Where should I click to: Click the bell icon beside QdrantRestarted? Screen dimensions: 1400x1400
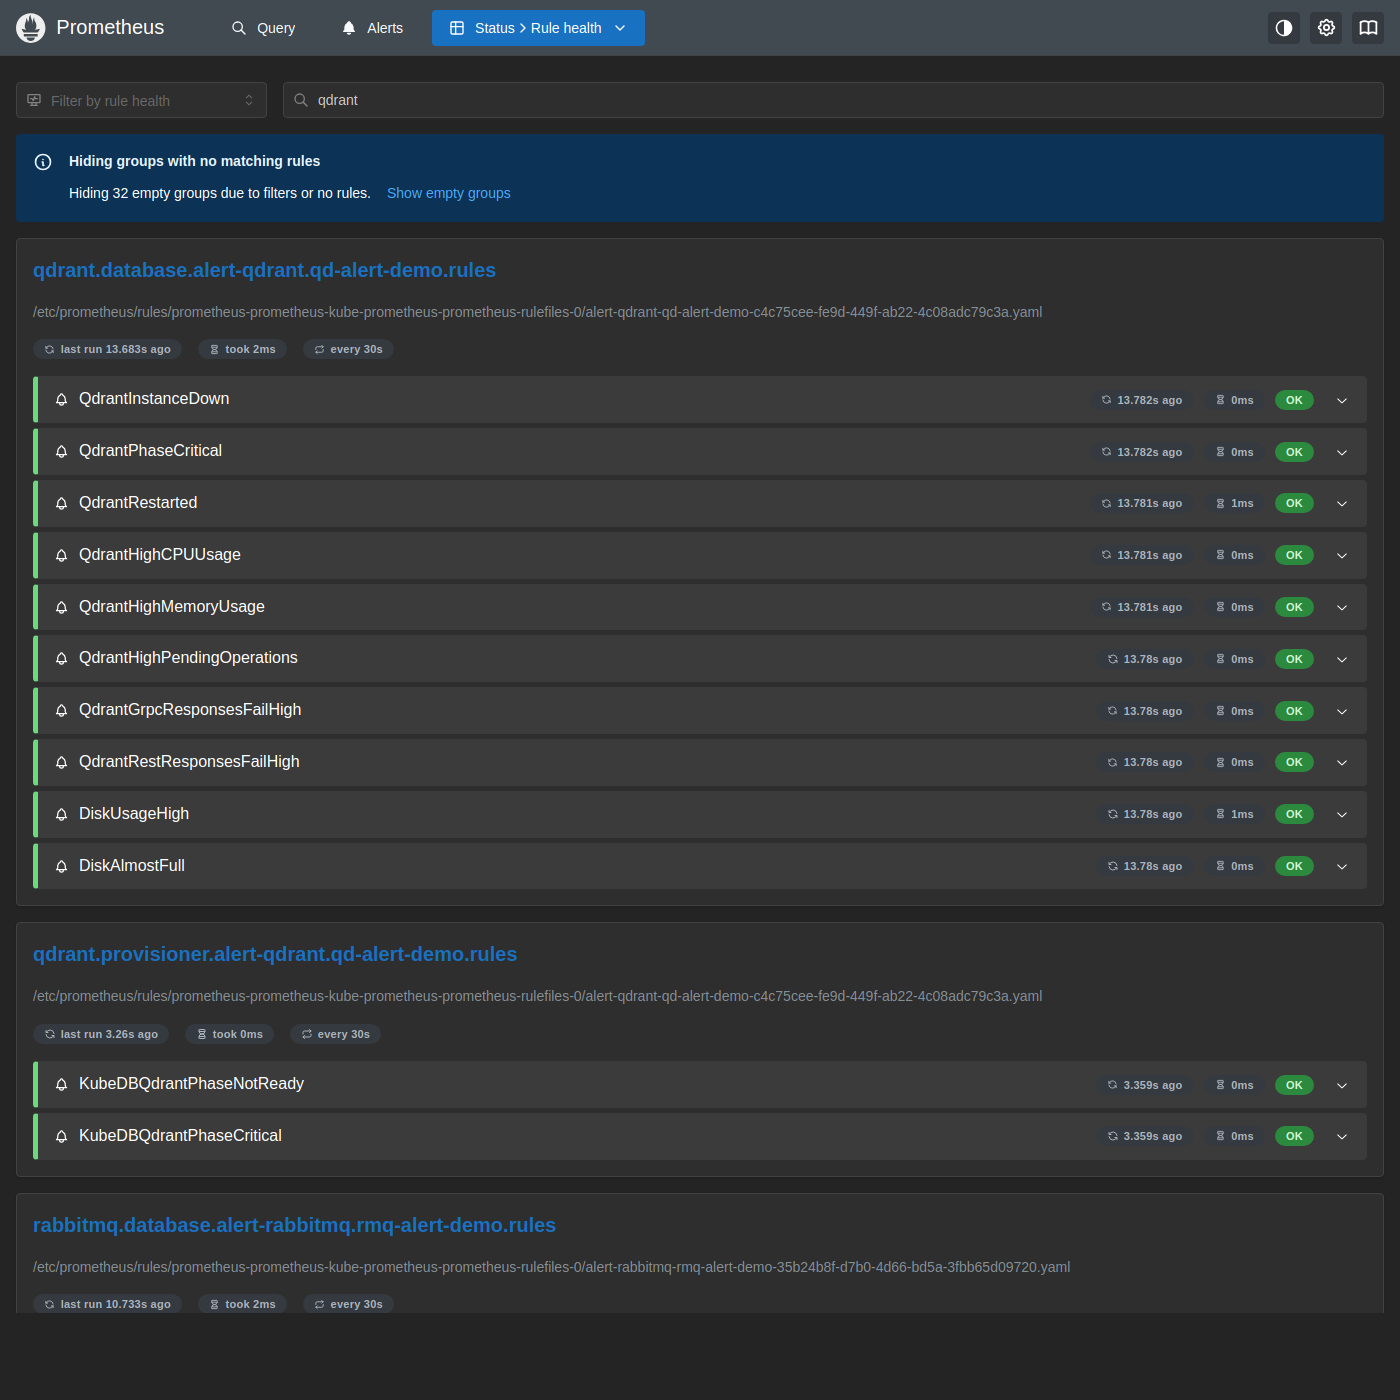click(x=61, y=503)
